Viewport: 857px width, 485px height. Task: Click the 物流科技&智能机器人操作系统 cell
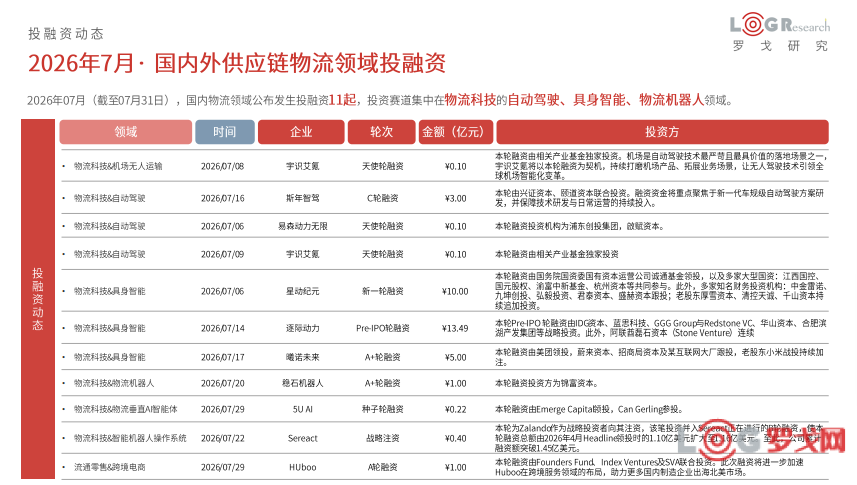coord(130,439)
